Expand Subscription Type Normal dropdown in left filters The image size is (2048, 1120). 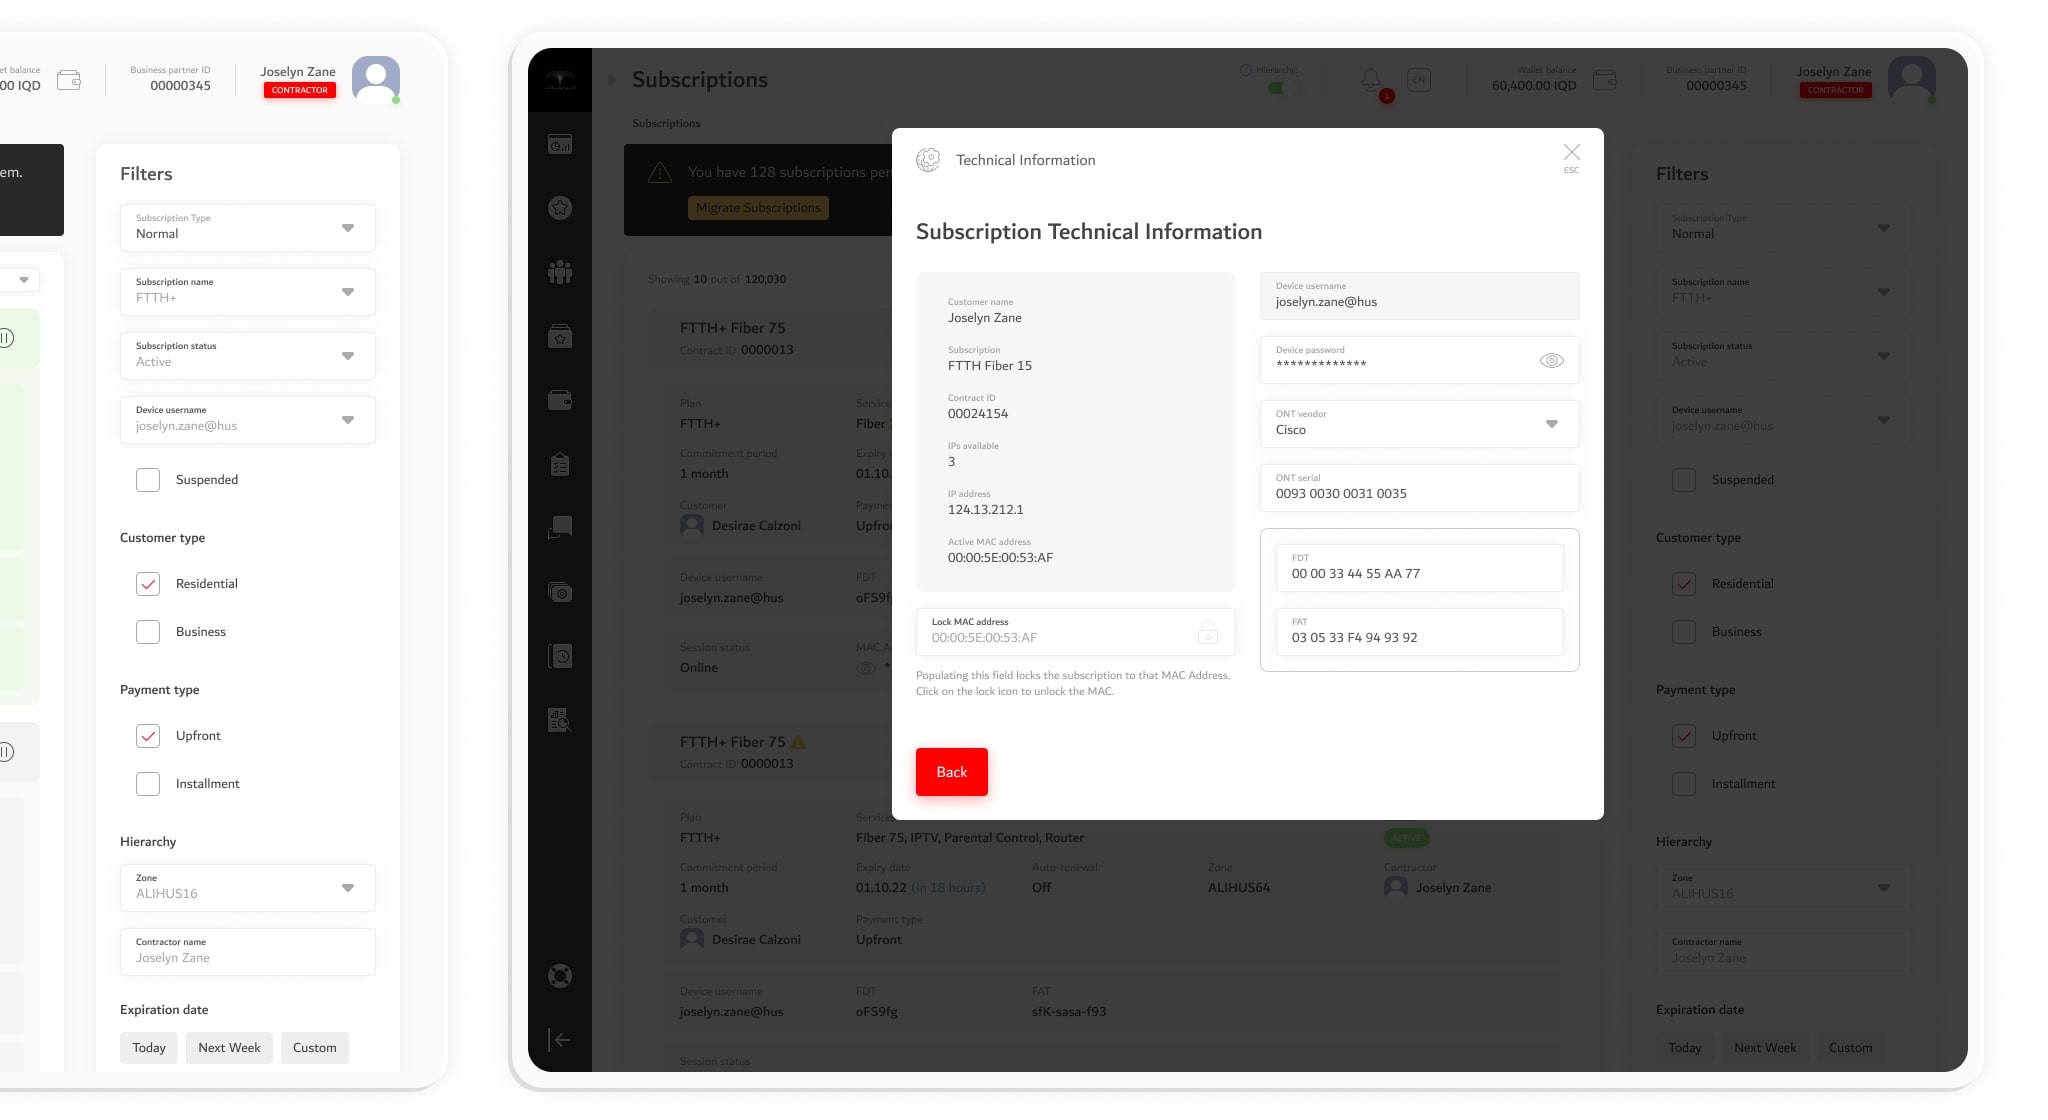pos(247,228)
